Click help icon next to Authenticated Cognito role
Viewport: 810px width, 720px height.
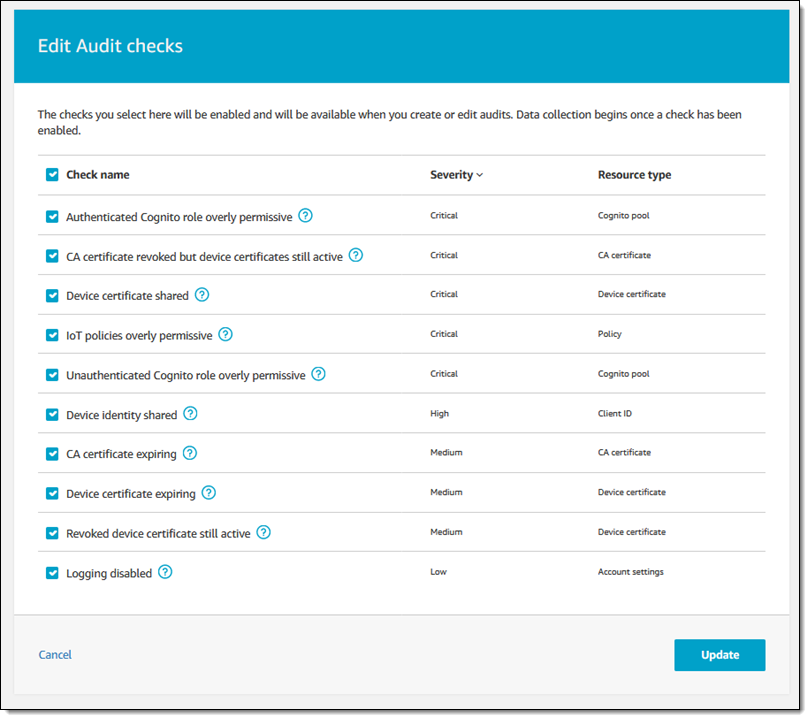click(306, 215)
